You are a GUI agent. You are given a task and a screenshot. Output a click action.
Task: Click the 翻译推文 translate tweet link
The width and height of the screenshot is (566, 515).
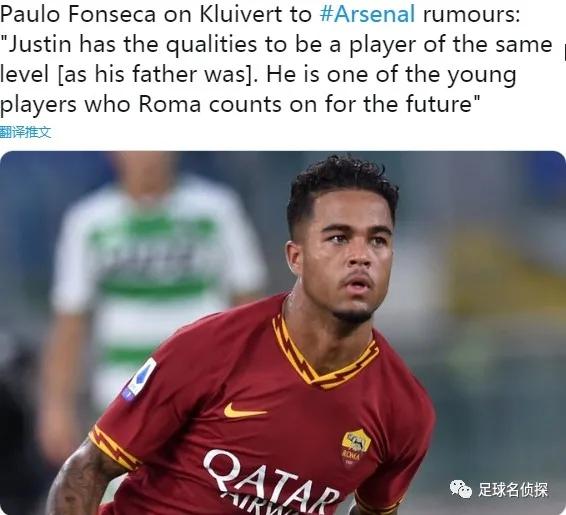click(x=26, y=132)
